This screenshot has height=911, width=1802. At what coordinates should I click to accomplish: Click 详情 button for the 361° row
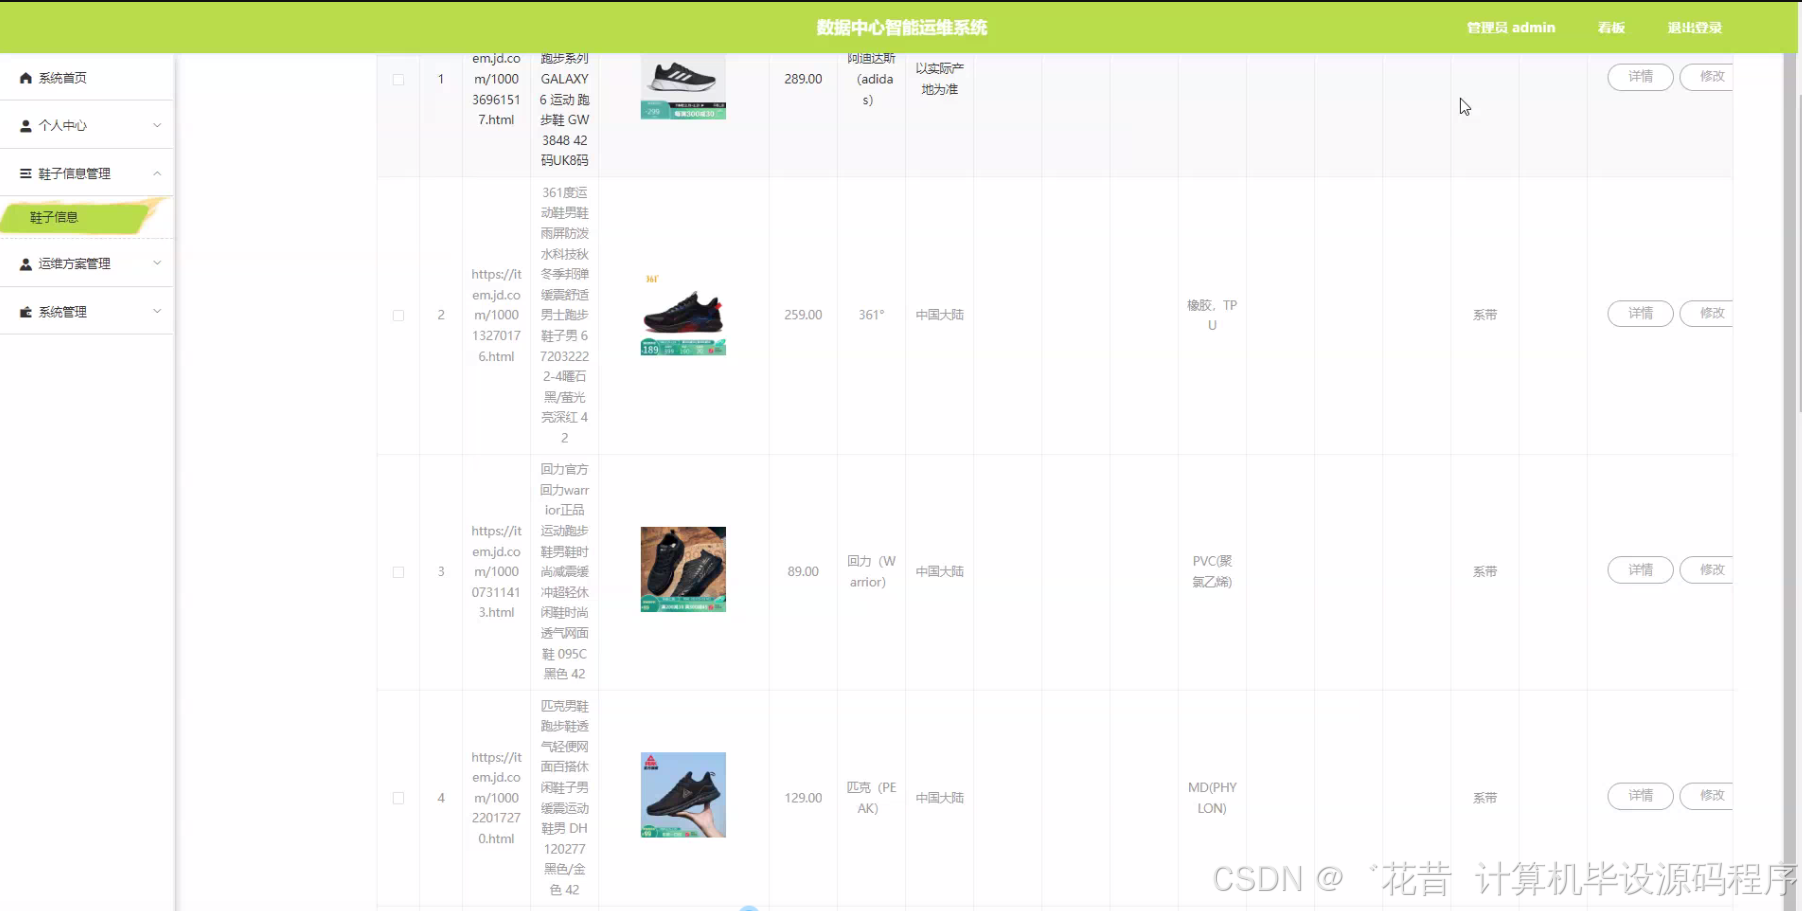point(1640,314)
